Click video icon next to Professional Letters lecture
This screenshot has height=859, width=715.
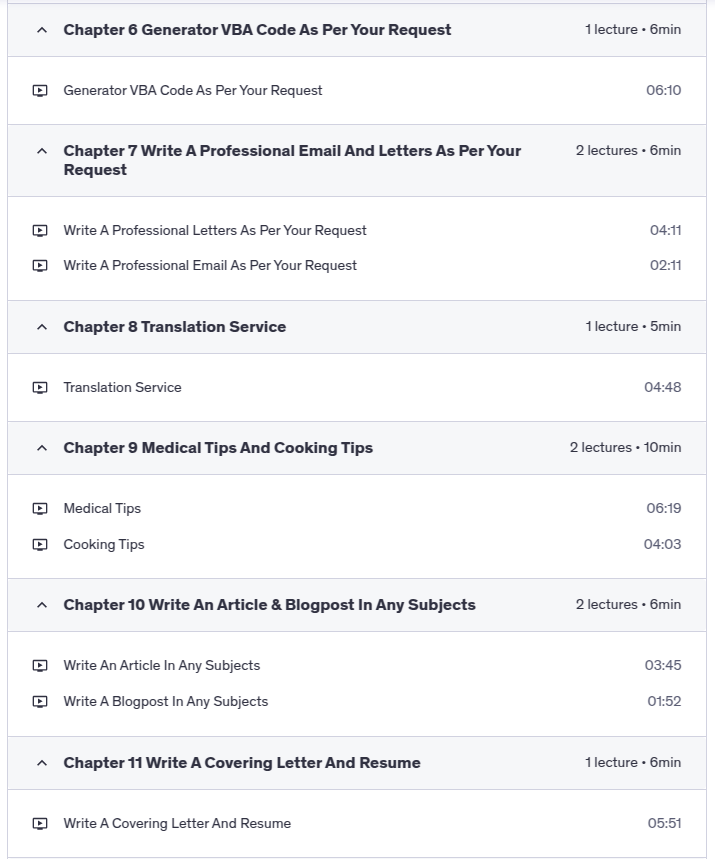[x=40, y=231]
